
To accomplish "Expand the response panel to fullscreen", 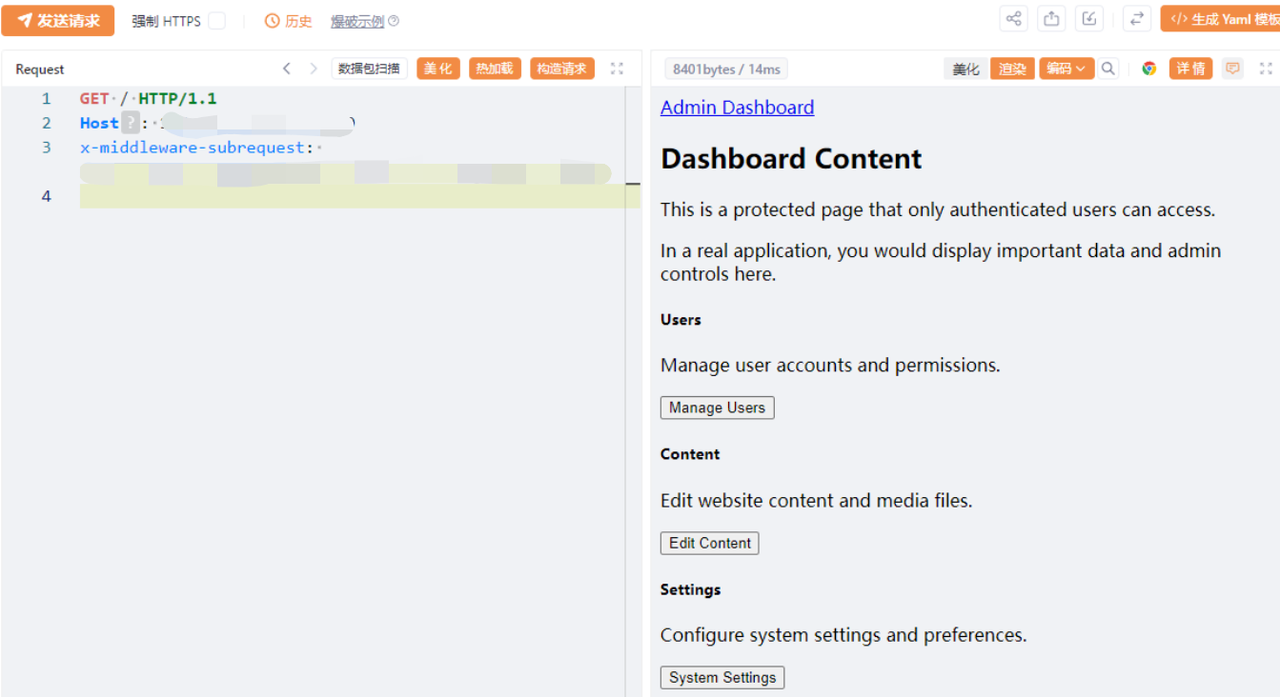I will tap(1265, 69).
